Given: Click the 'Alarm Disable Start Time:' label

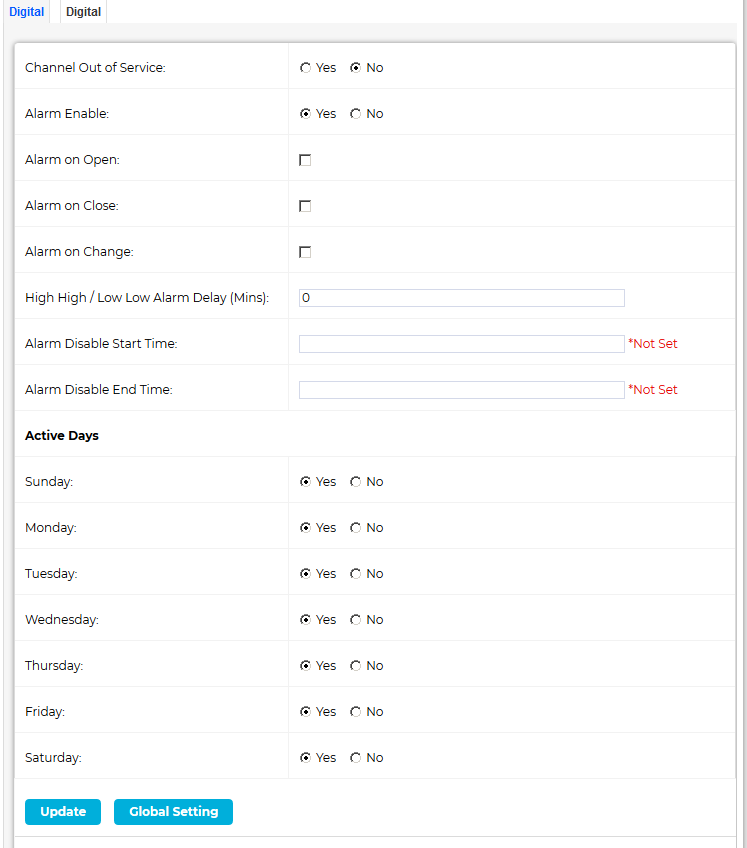Looking at the screenshot, I should [101, 343].
